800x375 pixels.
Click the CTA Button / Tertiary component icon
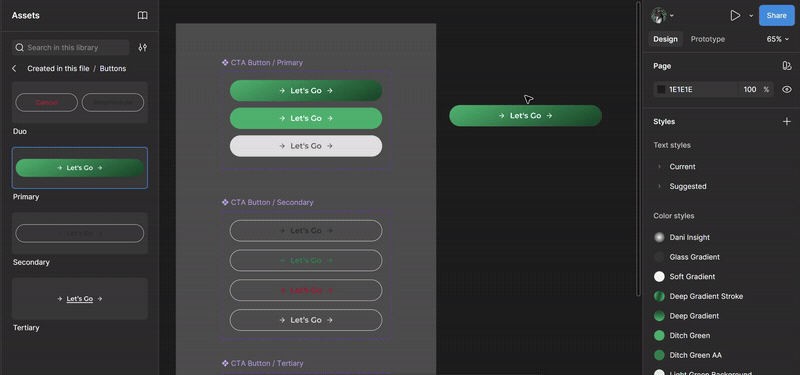click(x=225, y=363)
